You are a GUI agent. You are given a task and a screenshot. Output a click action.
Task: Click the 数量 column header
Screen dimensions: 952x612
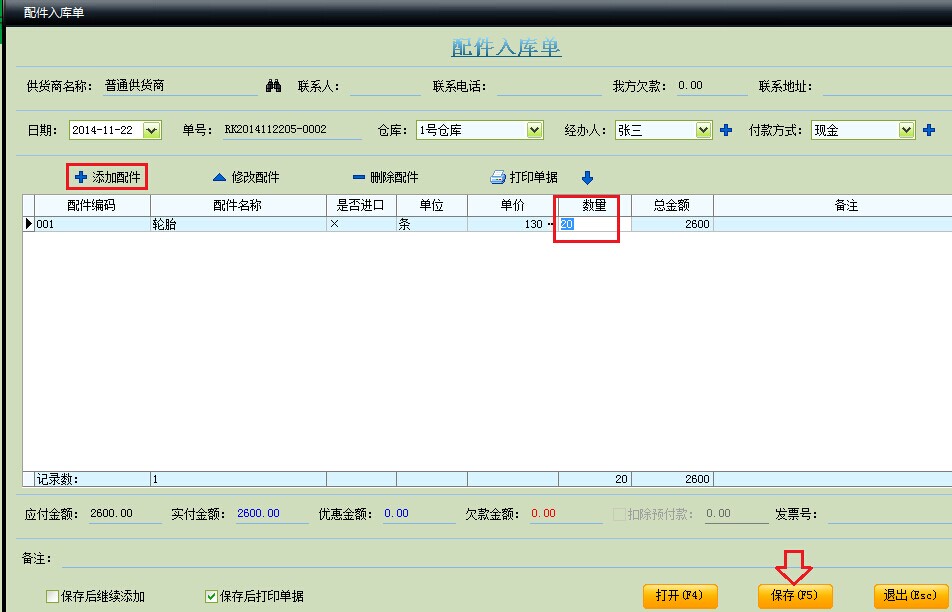tap(594, 205)
